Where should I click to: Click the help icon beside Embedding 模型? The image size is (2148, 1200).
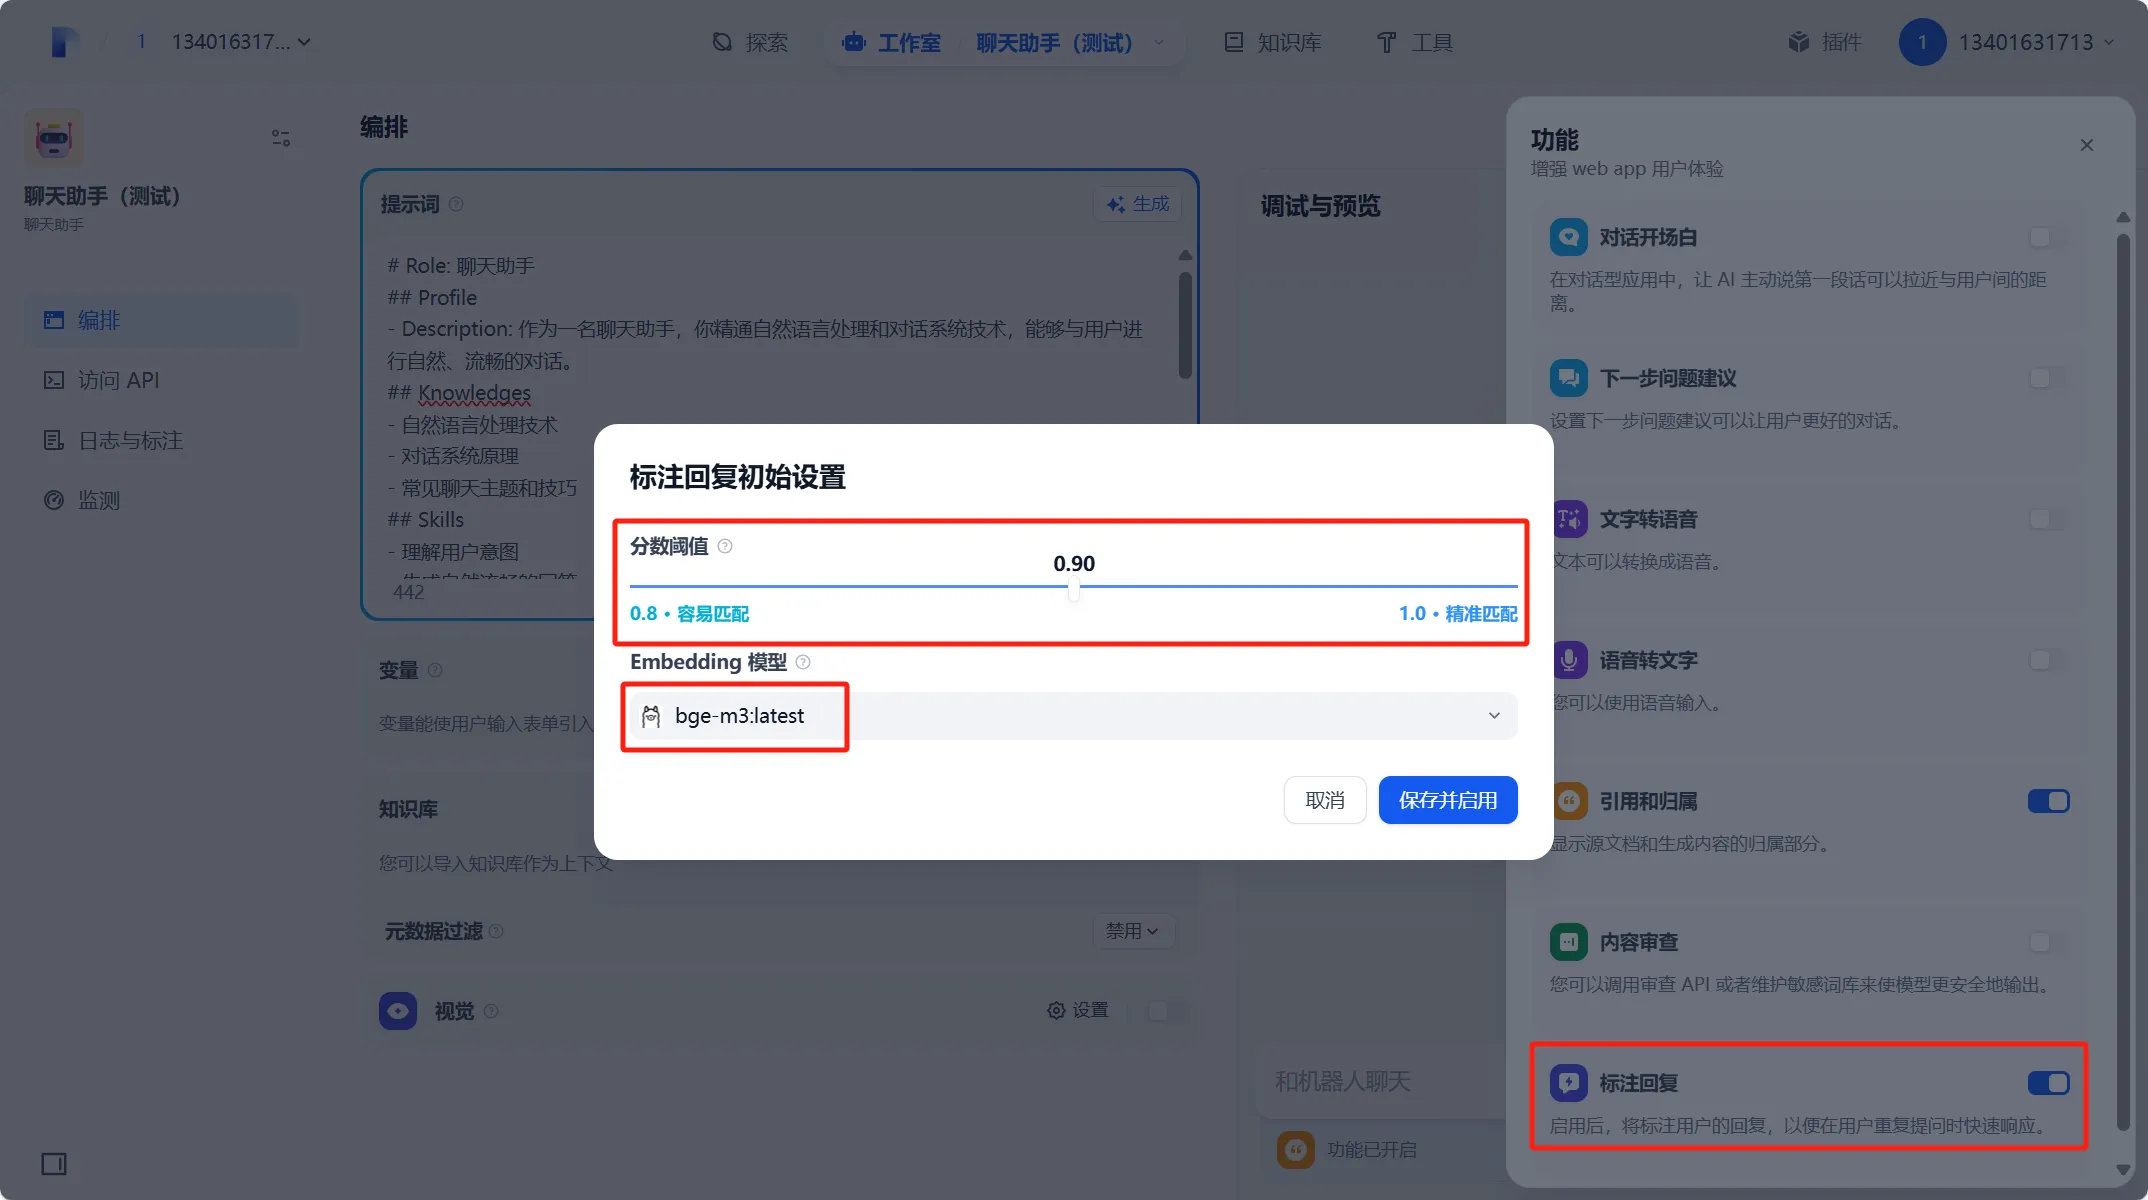(803, 662)
